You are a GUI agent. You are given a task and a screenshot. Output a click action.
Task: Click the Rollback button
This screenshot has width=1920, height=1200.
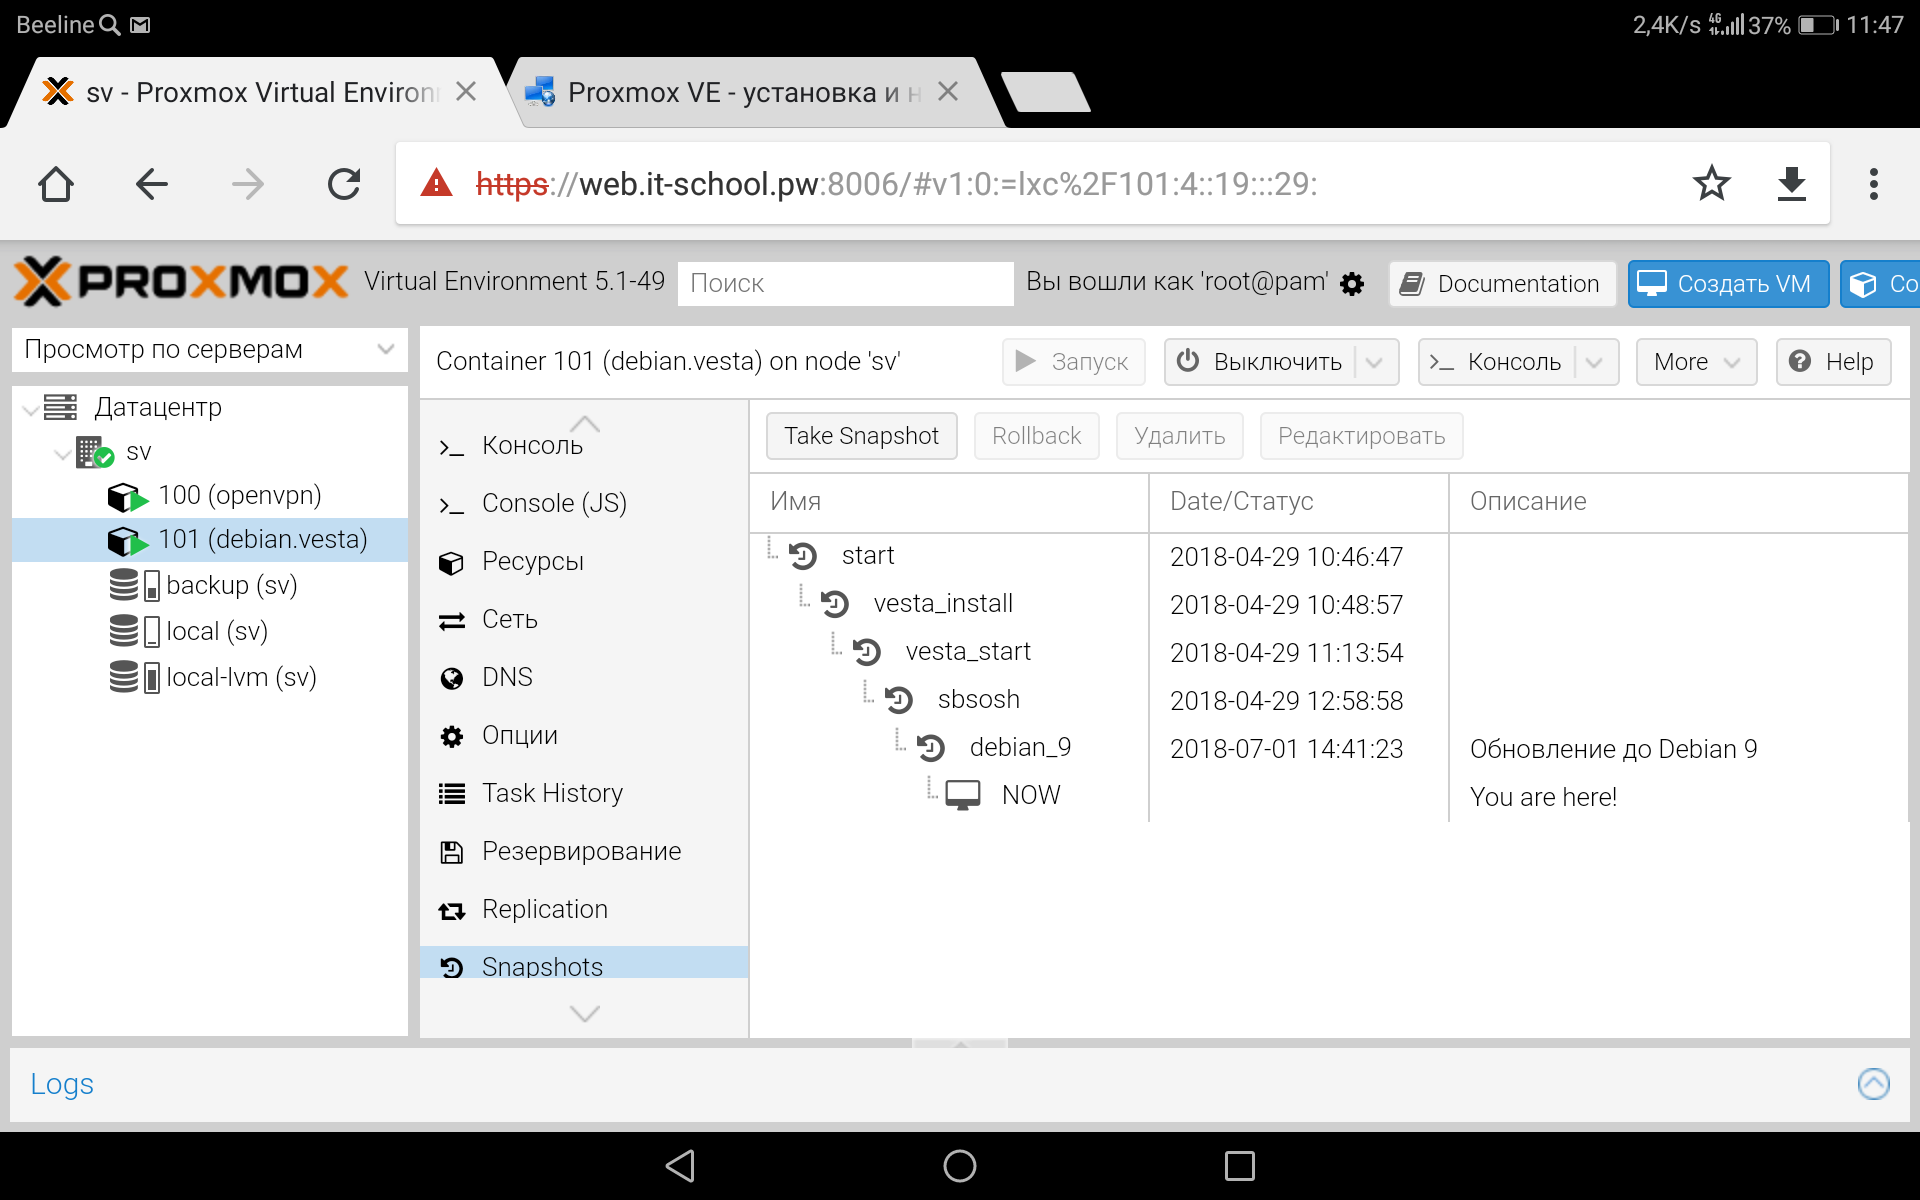pyautogui.click(x=1036, y=436)
